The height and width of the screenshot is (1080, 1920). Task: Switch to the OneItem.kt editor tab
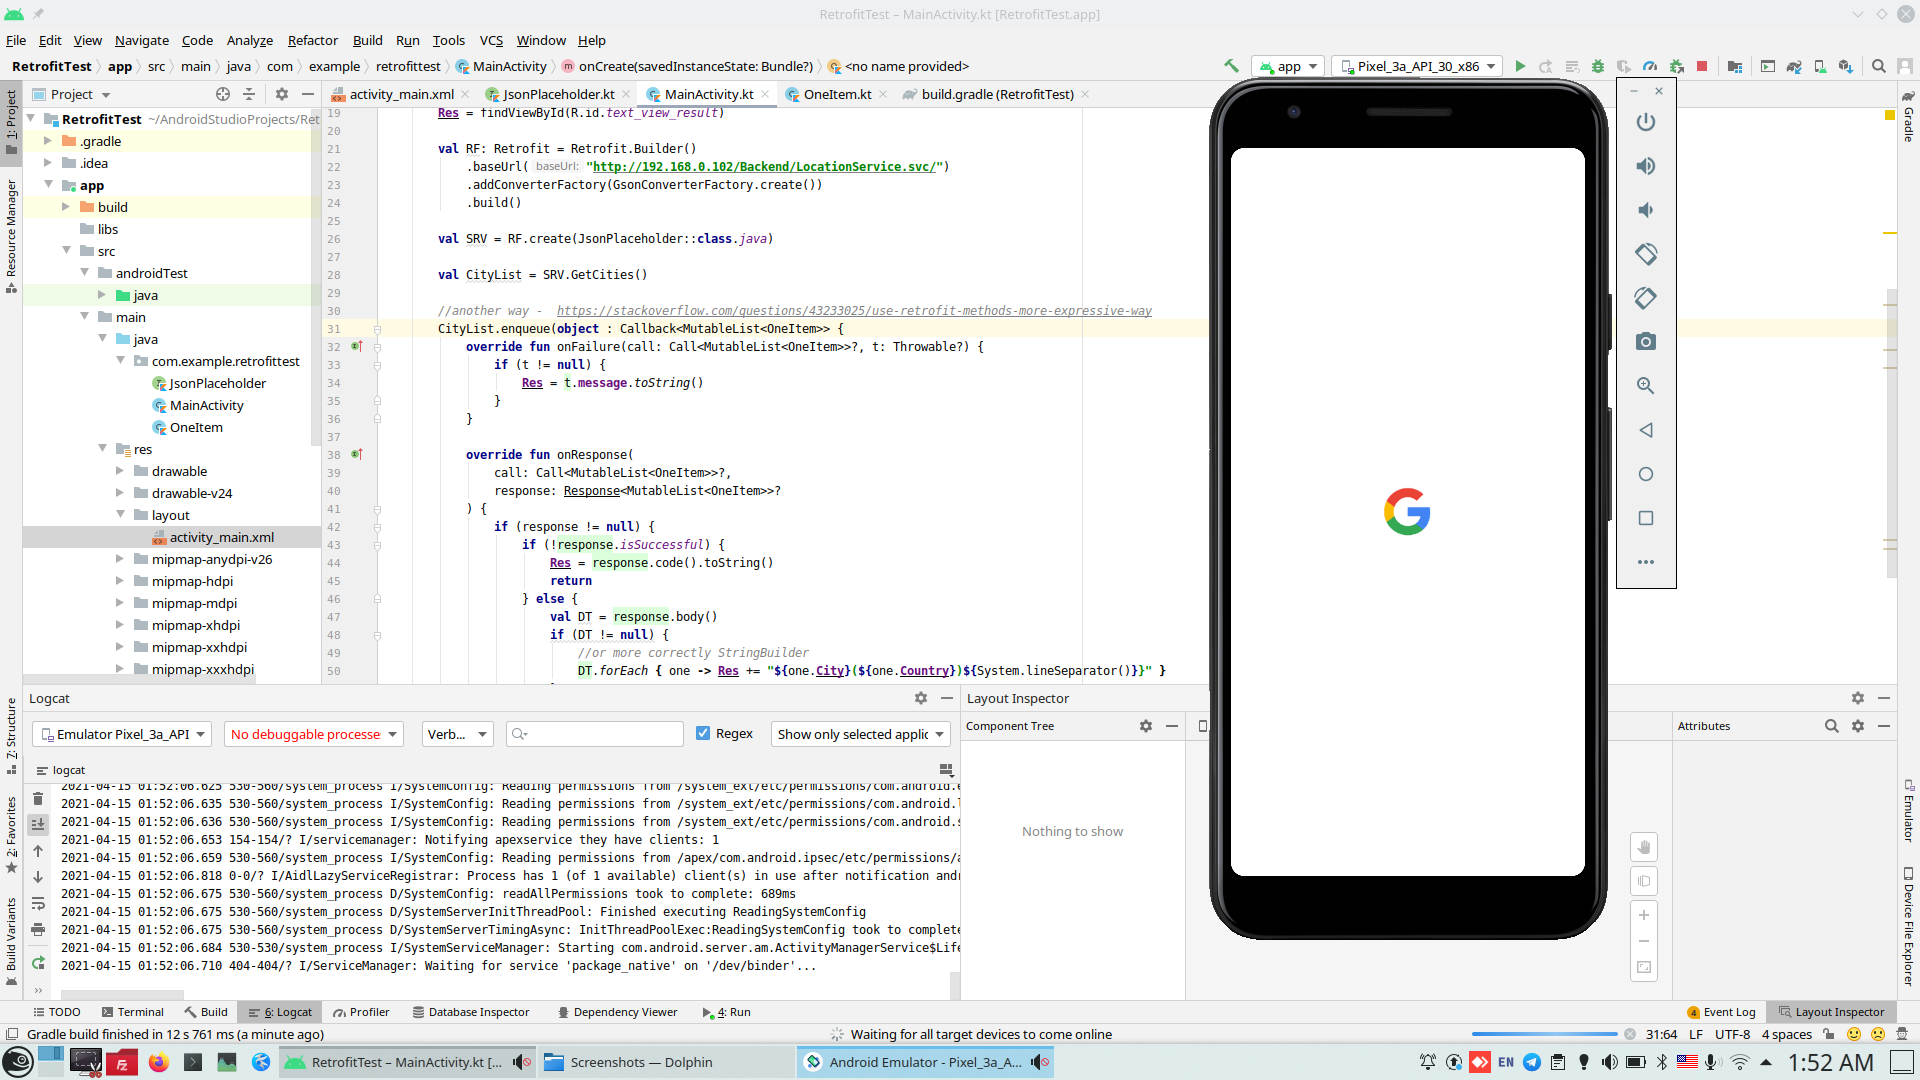[836, 94]
